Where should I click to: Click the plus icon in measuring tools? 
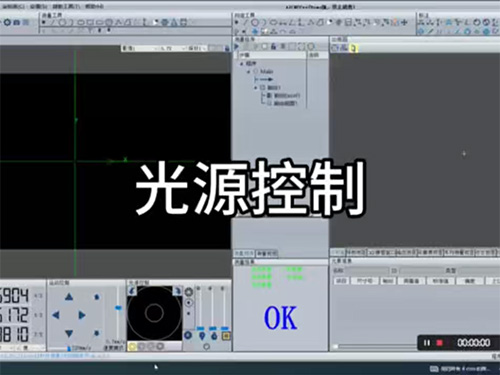click(x=405, y=22)
